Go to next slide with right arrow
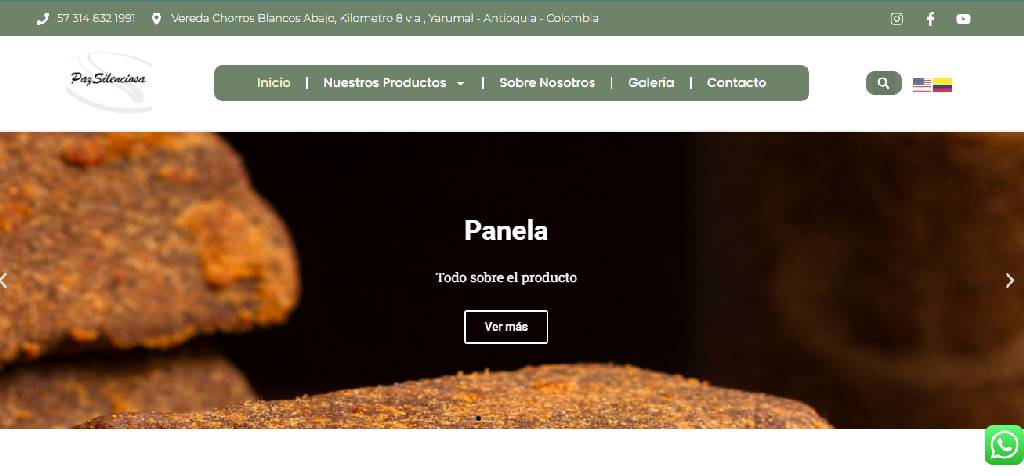 [1010, 280]
